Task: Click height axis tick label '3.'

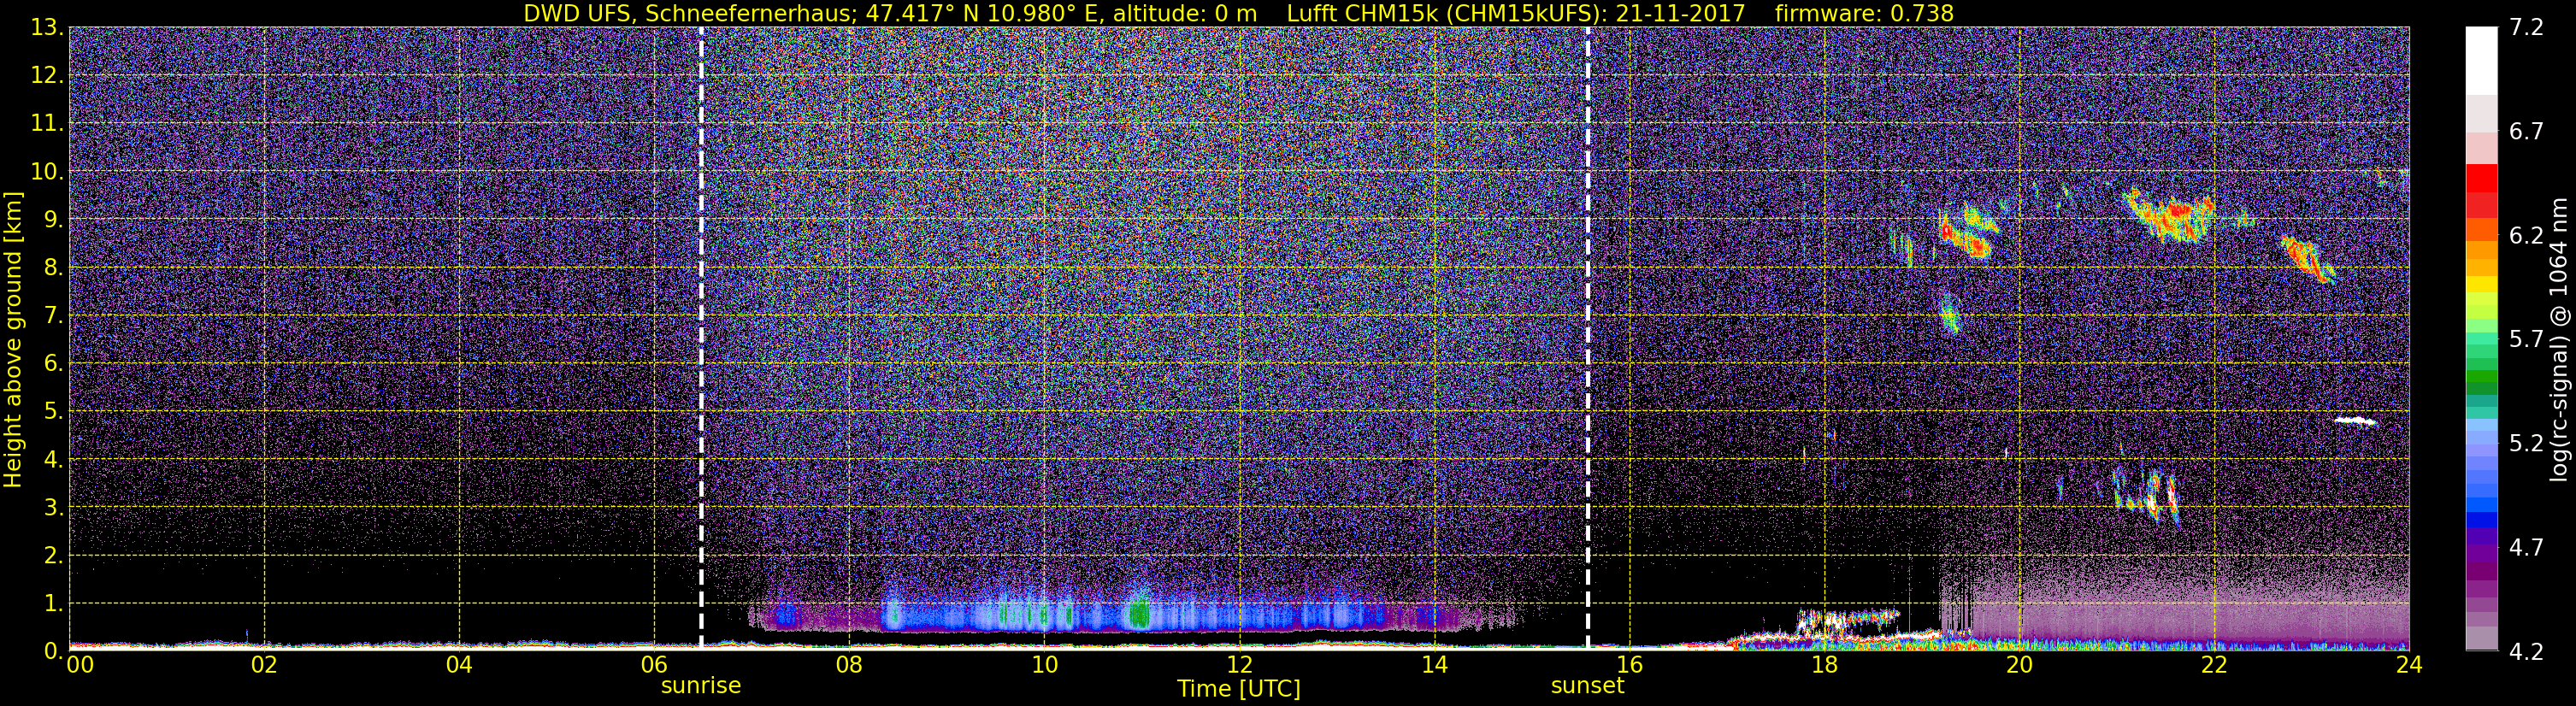Action: click(x=52, y=508)
